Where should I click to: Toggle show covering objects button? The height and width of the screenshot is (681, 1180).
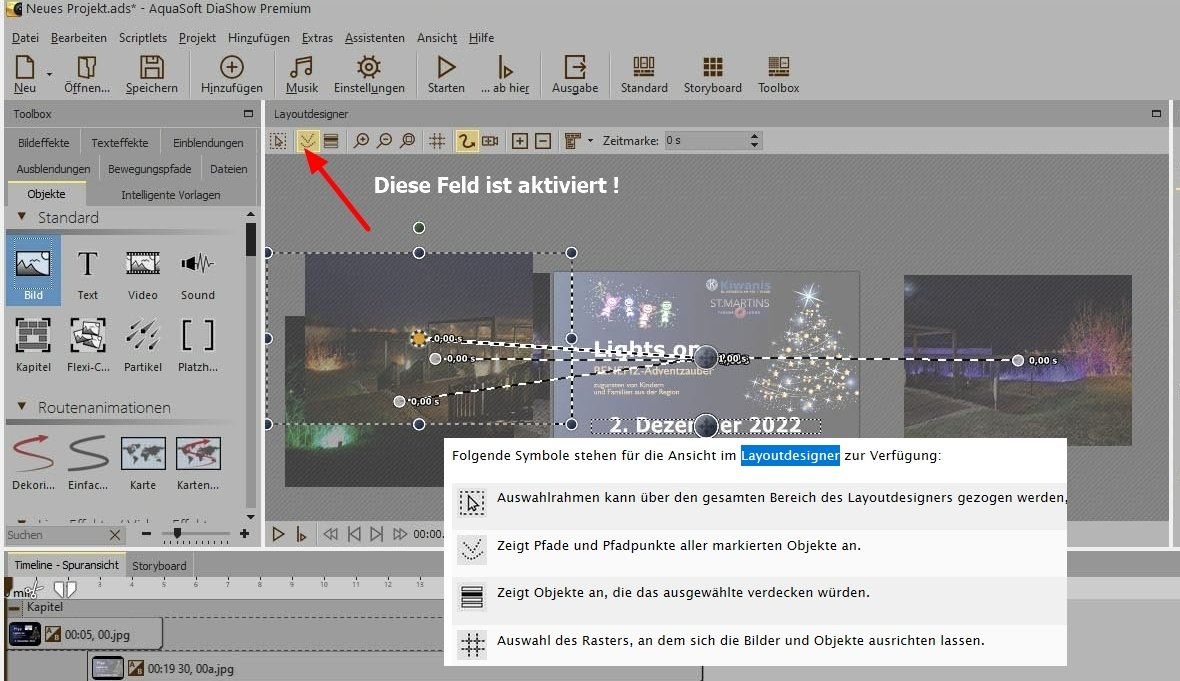click(330, 141)
